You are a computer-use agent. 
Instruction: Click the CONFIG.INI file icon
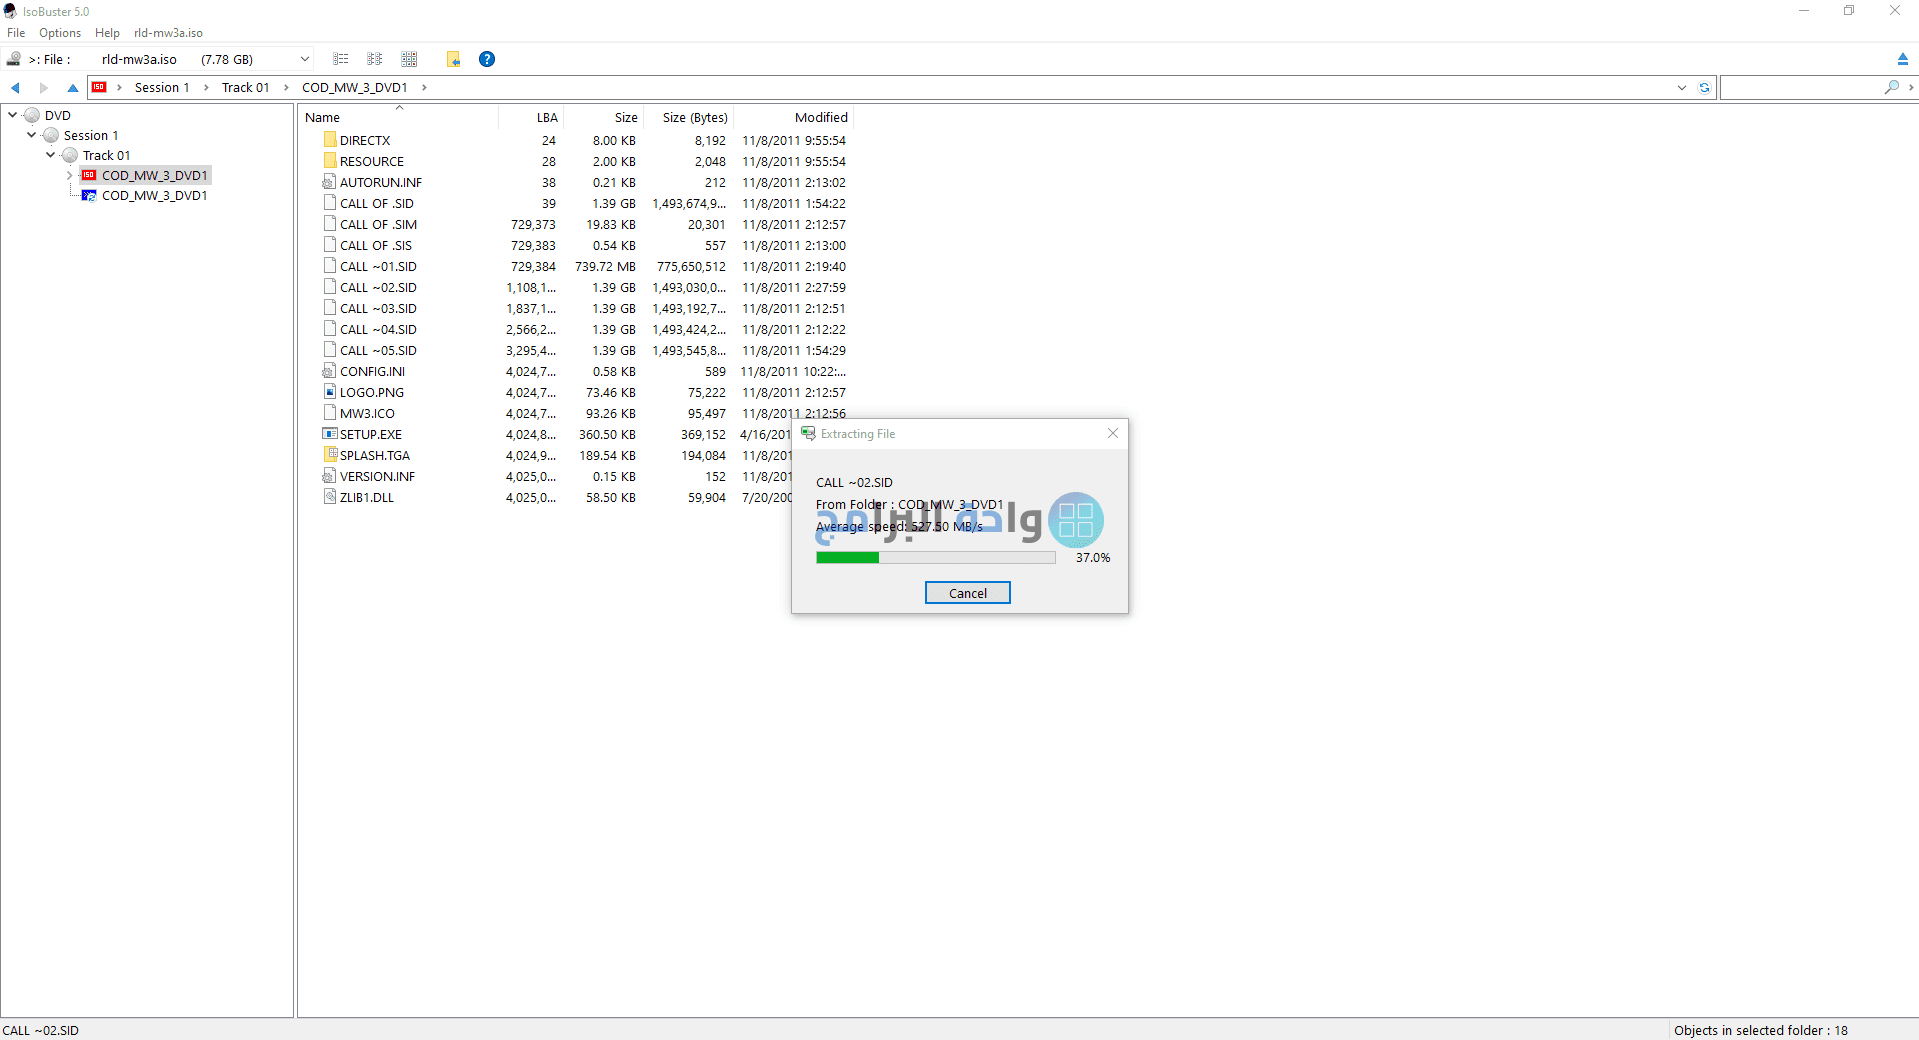329,371
